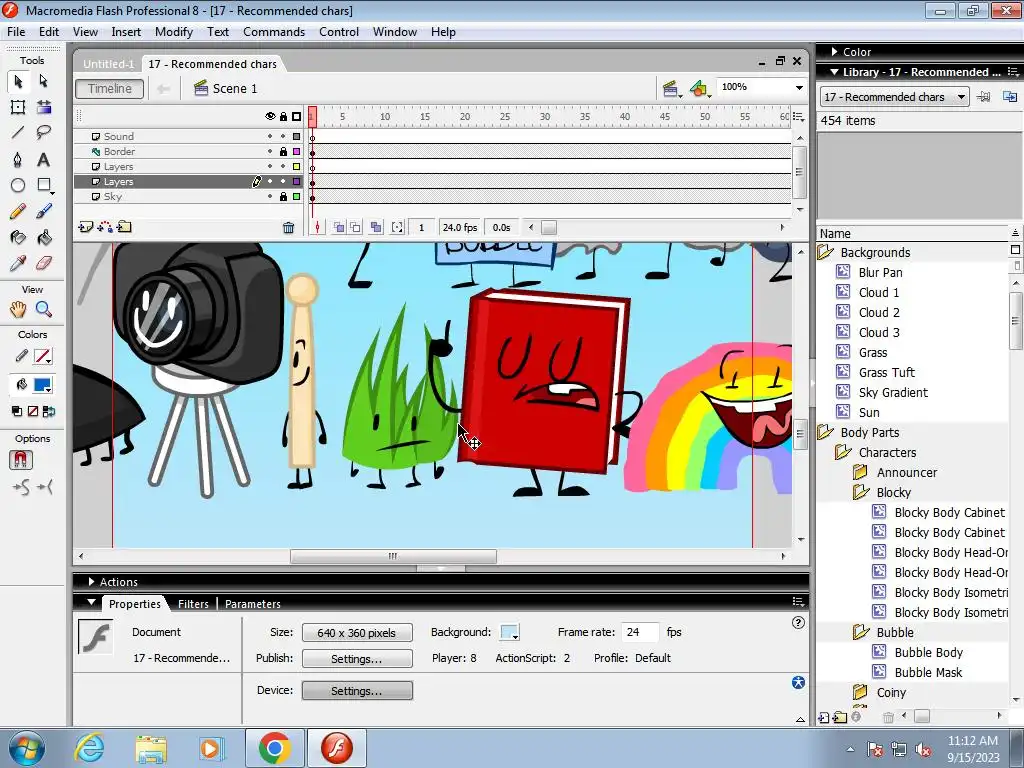Click the Insert Layer Folder icon
Image resolution: width=1024 pixels, height=768 pixels.
(124, 227)
